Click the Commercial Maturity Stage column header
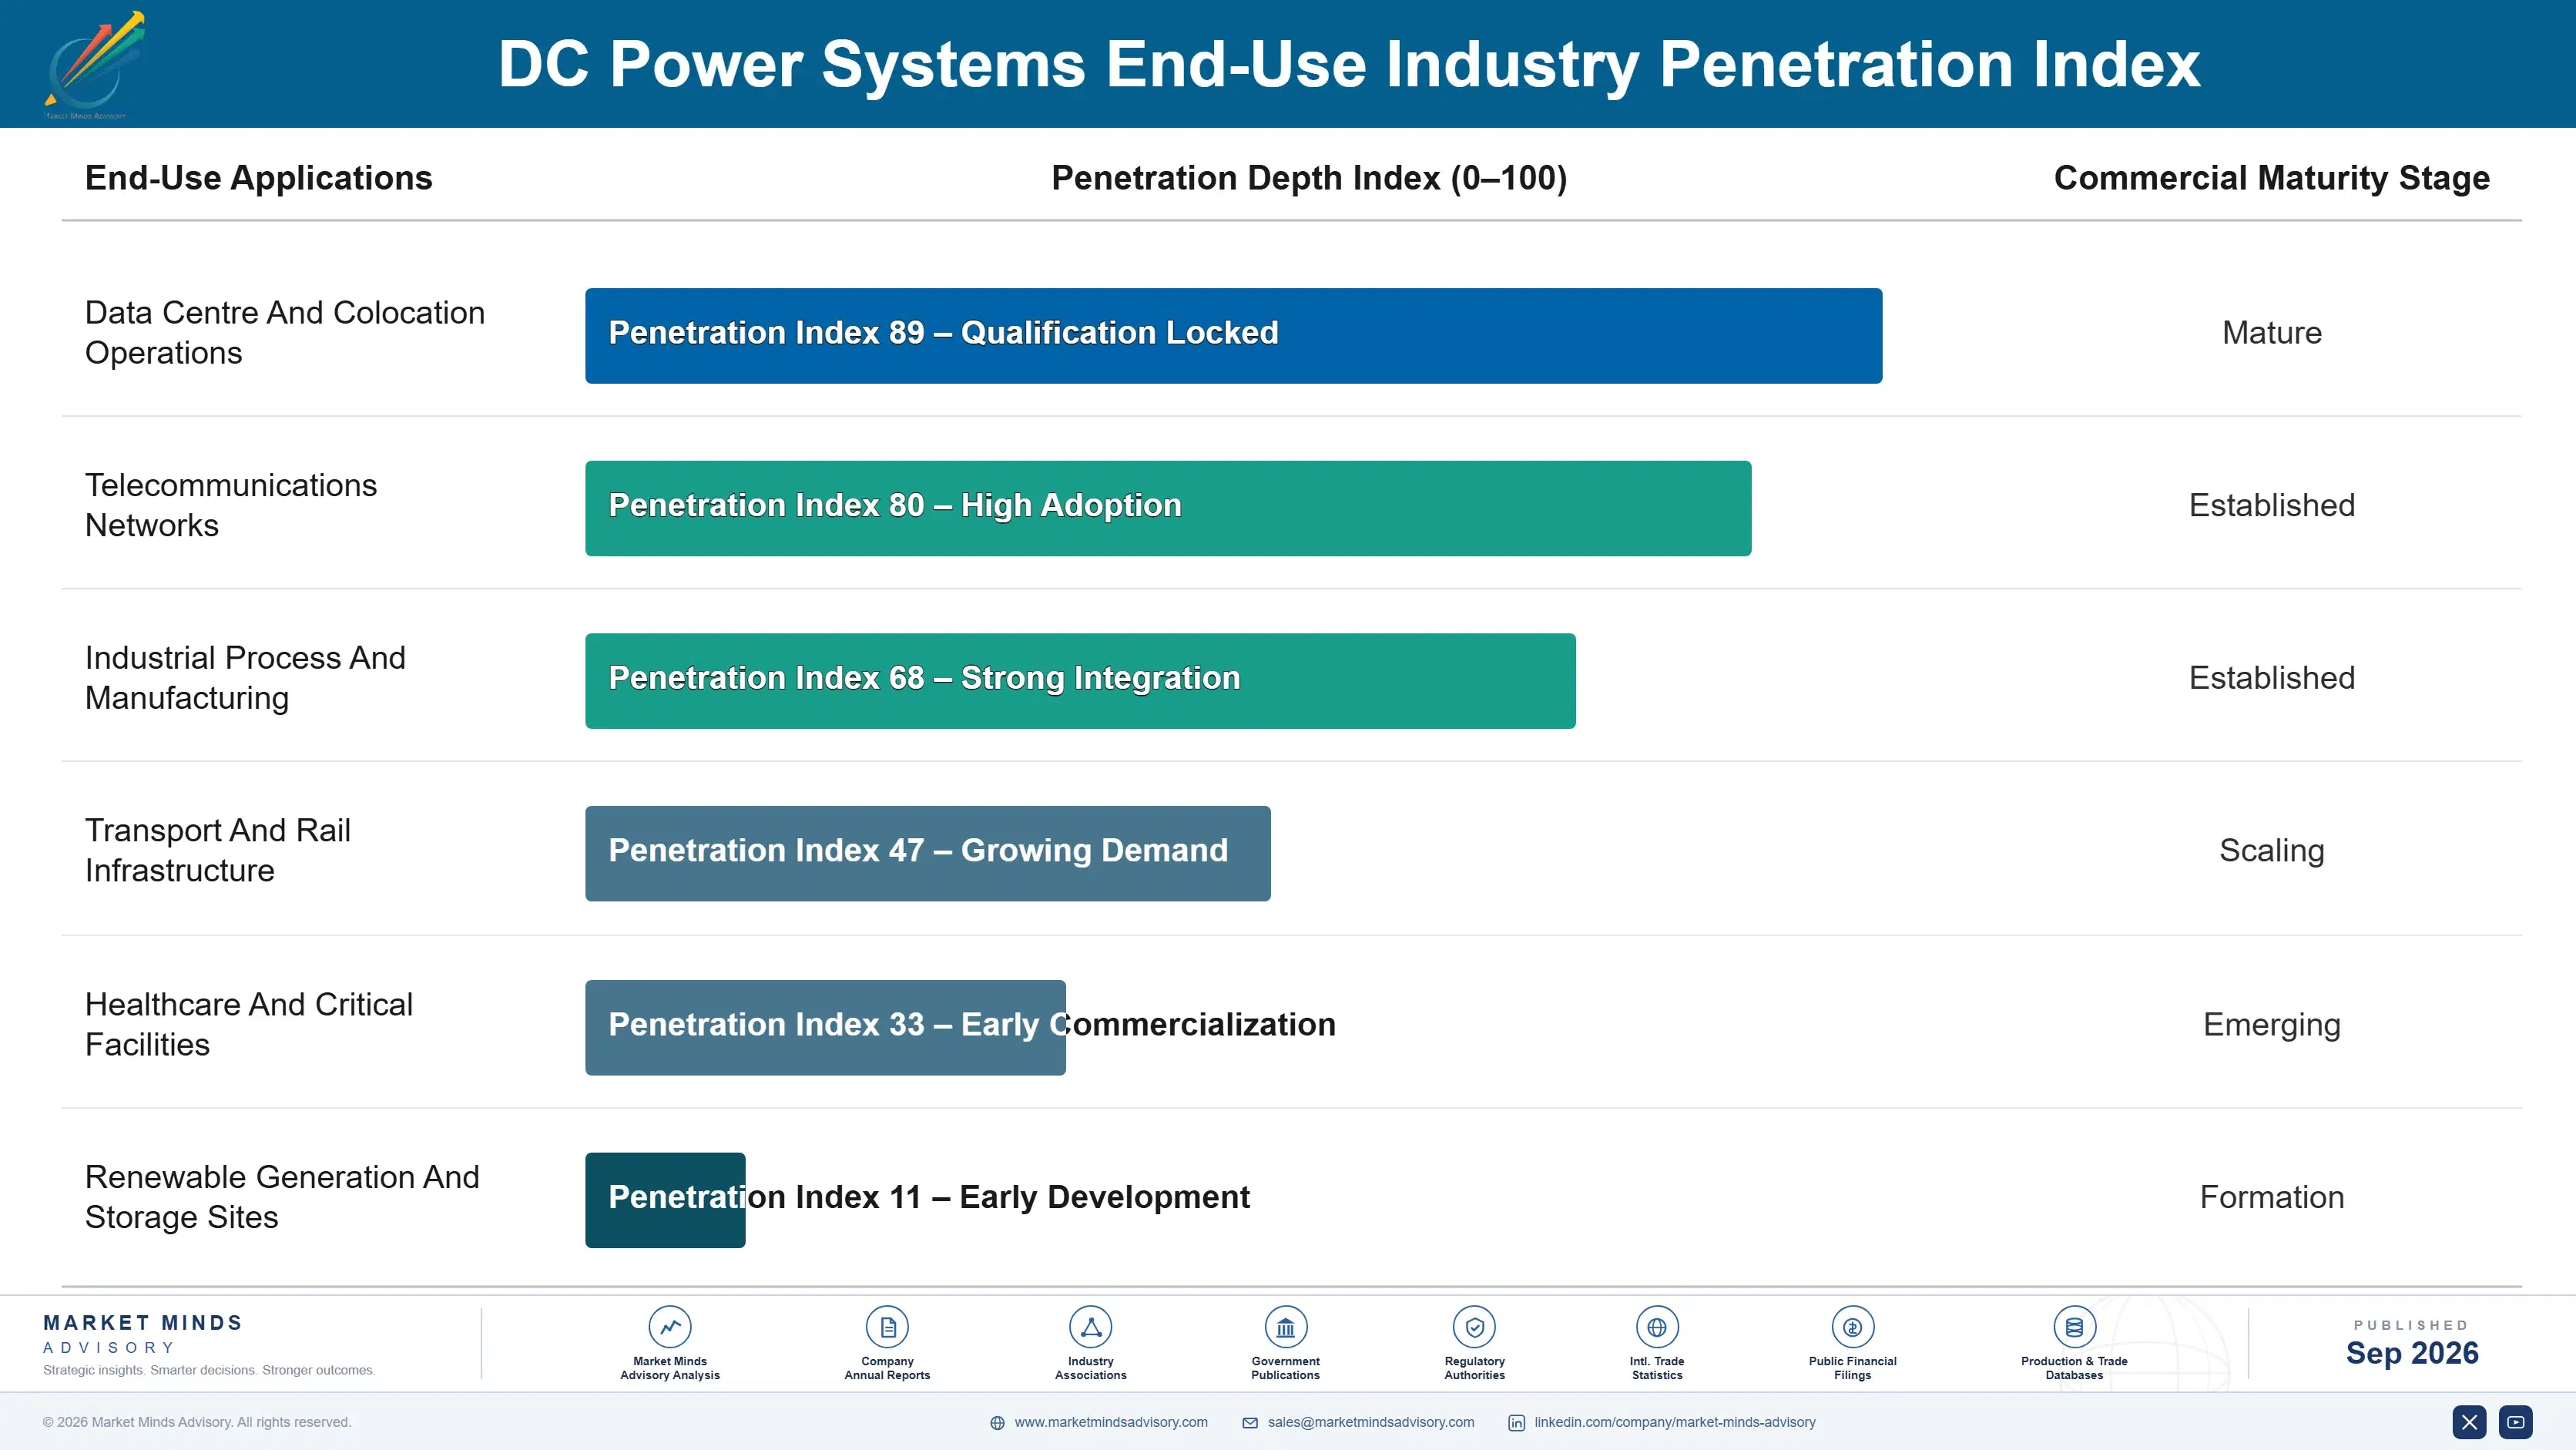 pyautogui.click(x=2271, y=178)
